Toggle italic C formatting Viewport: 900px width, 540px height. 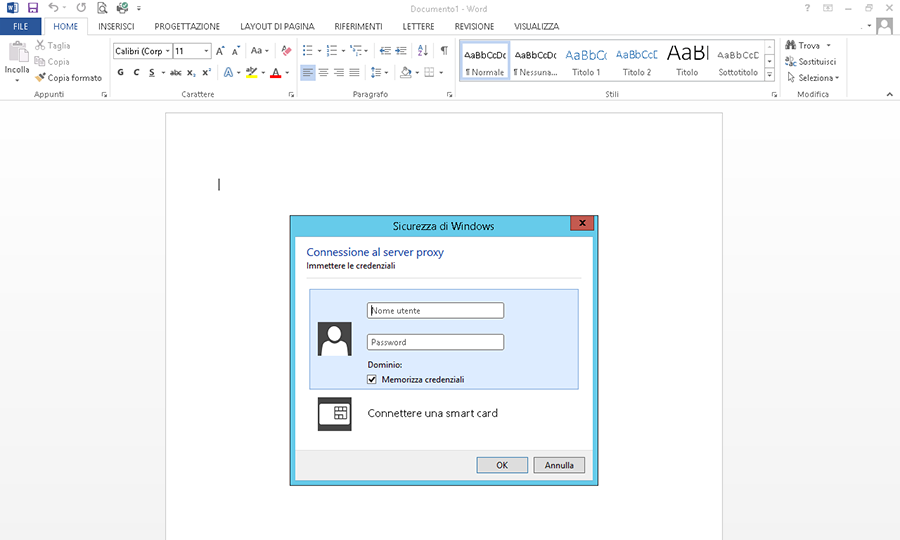point(136,72)
